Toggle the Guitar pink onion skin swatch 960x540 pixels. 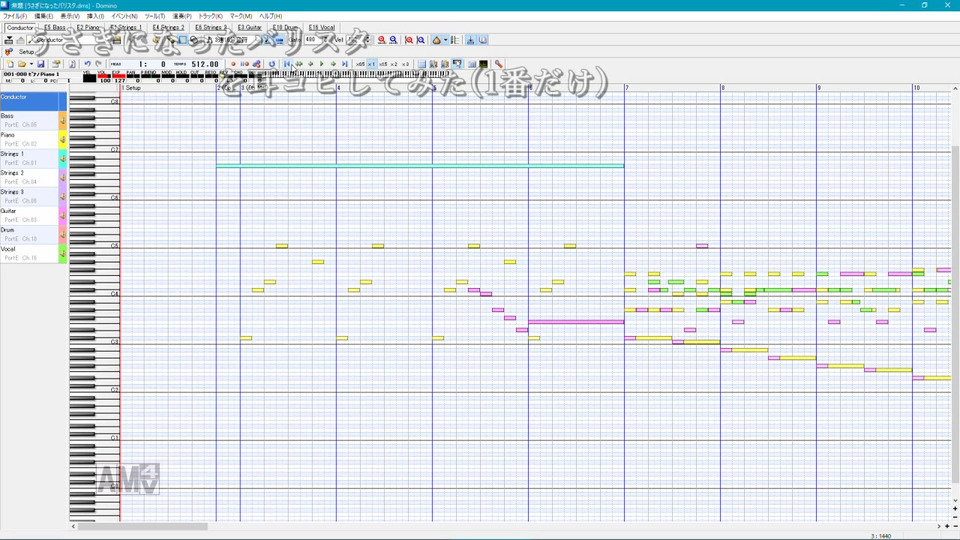pyautogui.click(x=62, y=216)
